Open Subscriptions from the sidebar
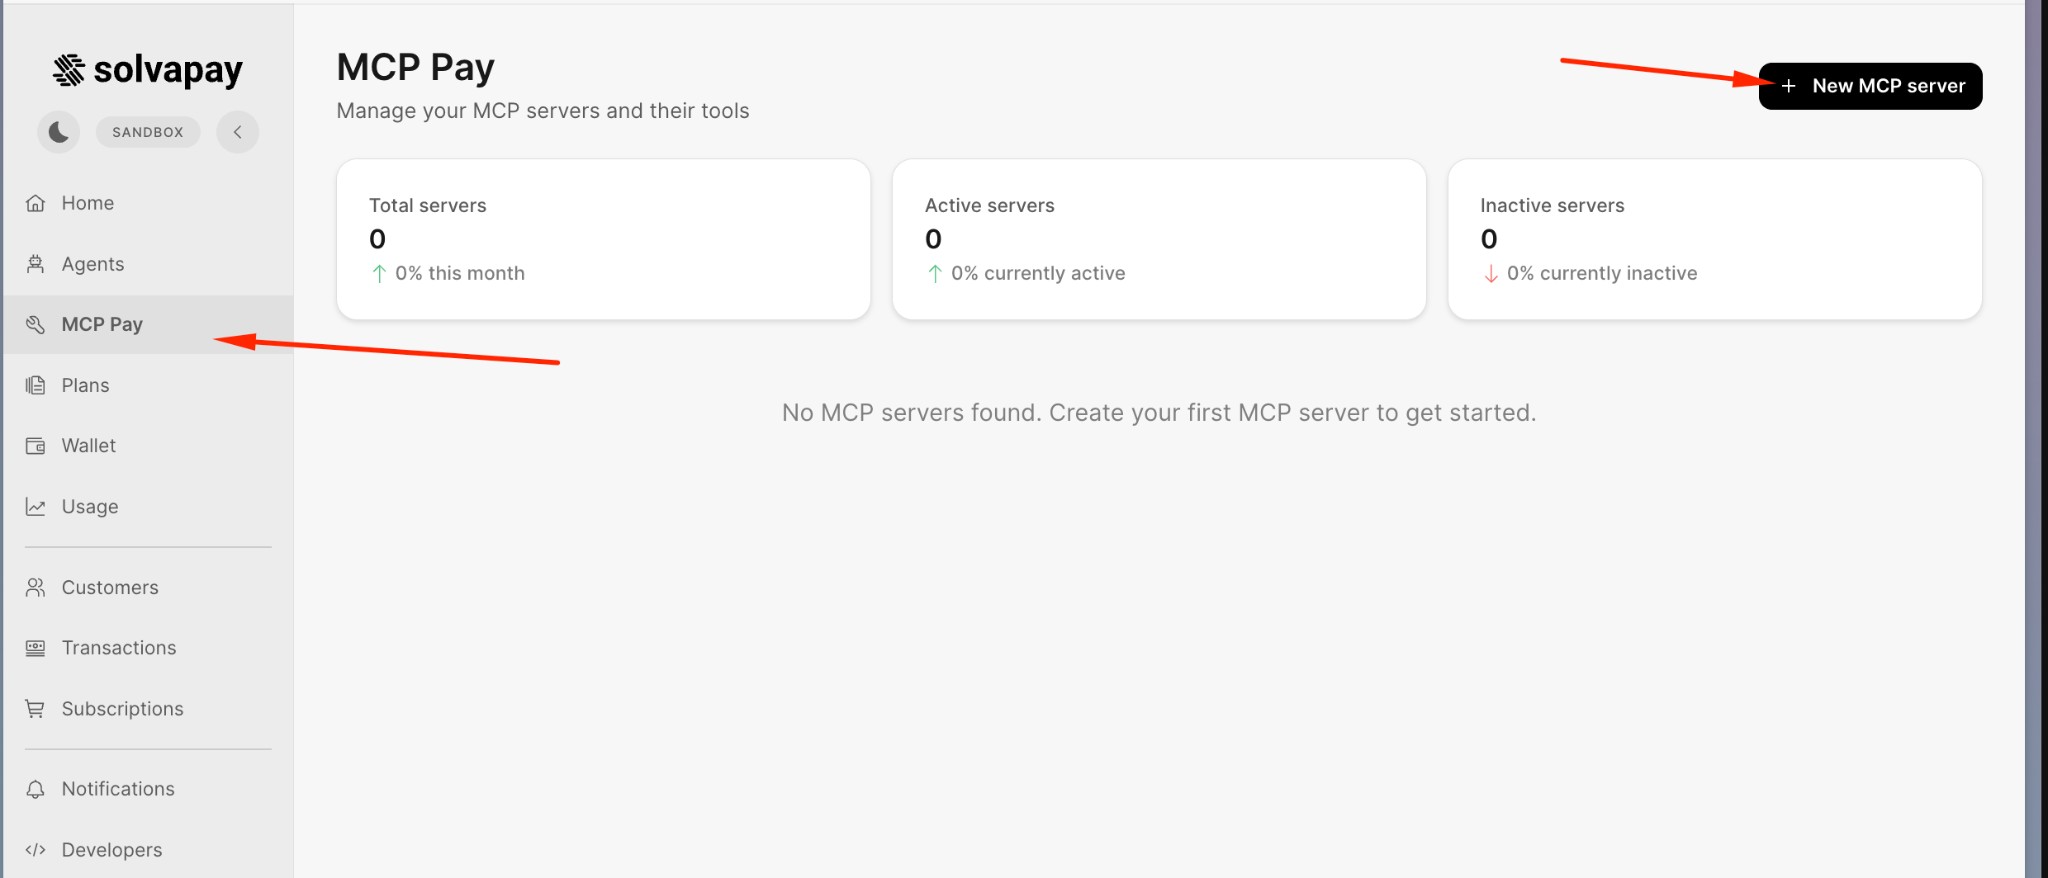This screenshot has width=2048, height=878. click(x=148, y=709)
